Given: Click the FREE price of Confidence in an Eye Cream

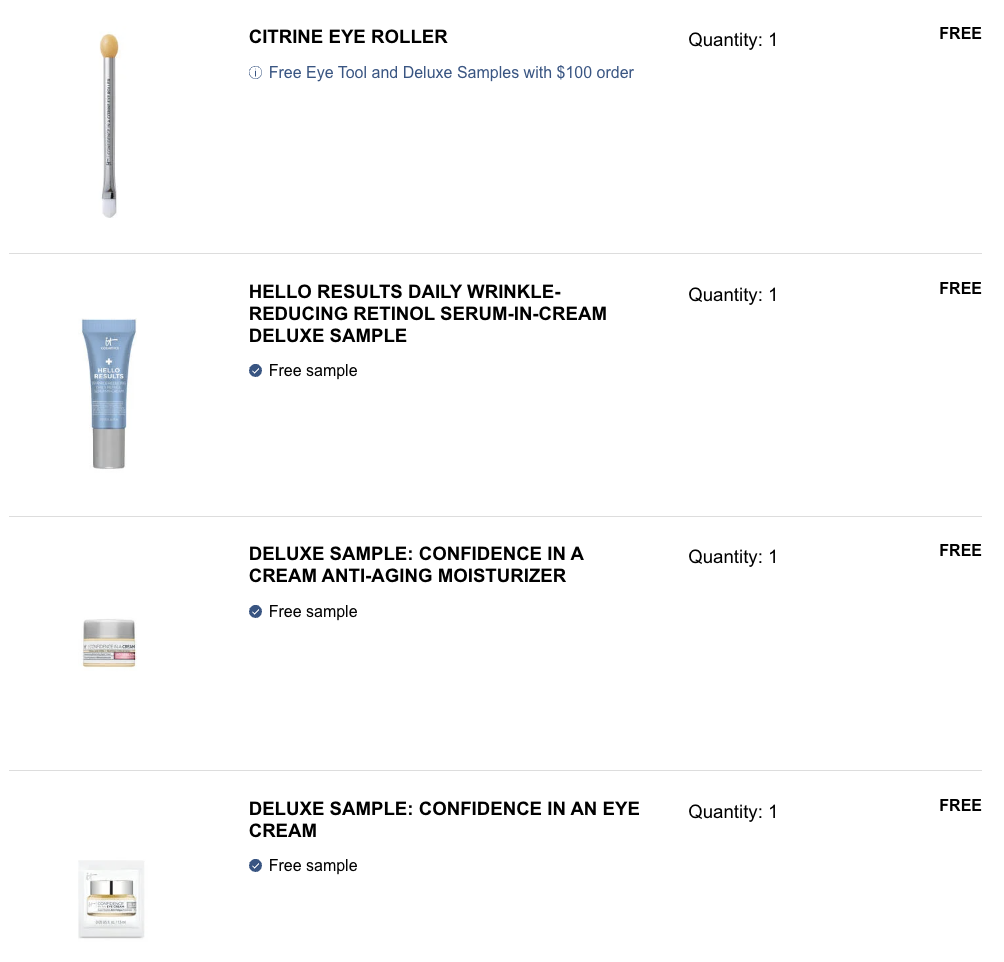Looking at the screenshot, I should [960, 806].
